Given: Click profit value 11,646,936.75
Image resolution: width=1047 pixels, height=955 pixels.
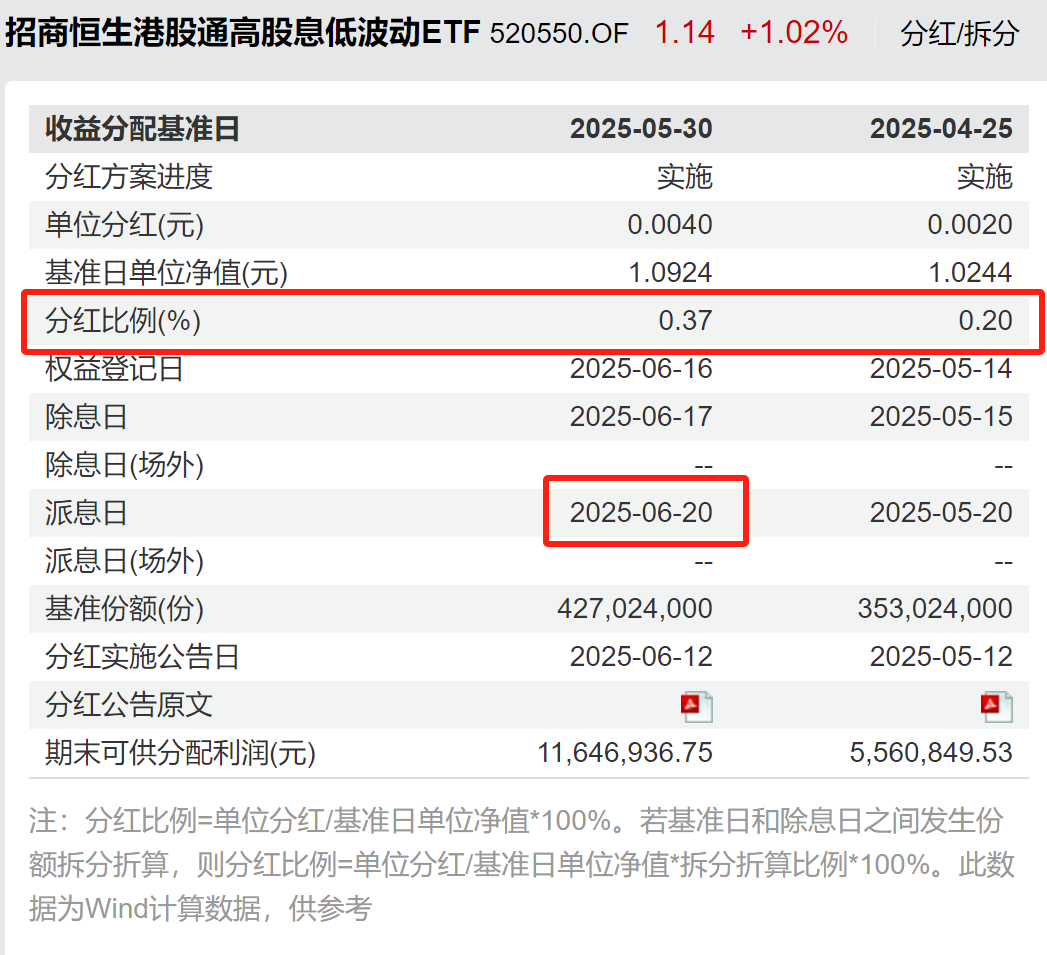Looking at the screenshot, I should [625, 754].
